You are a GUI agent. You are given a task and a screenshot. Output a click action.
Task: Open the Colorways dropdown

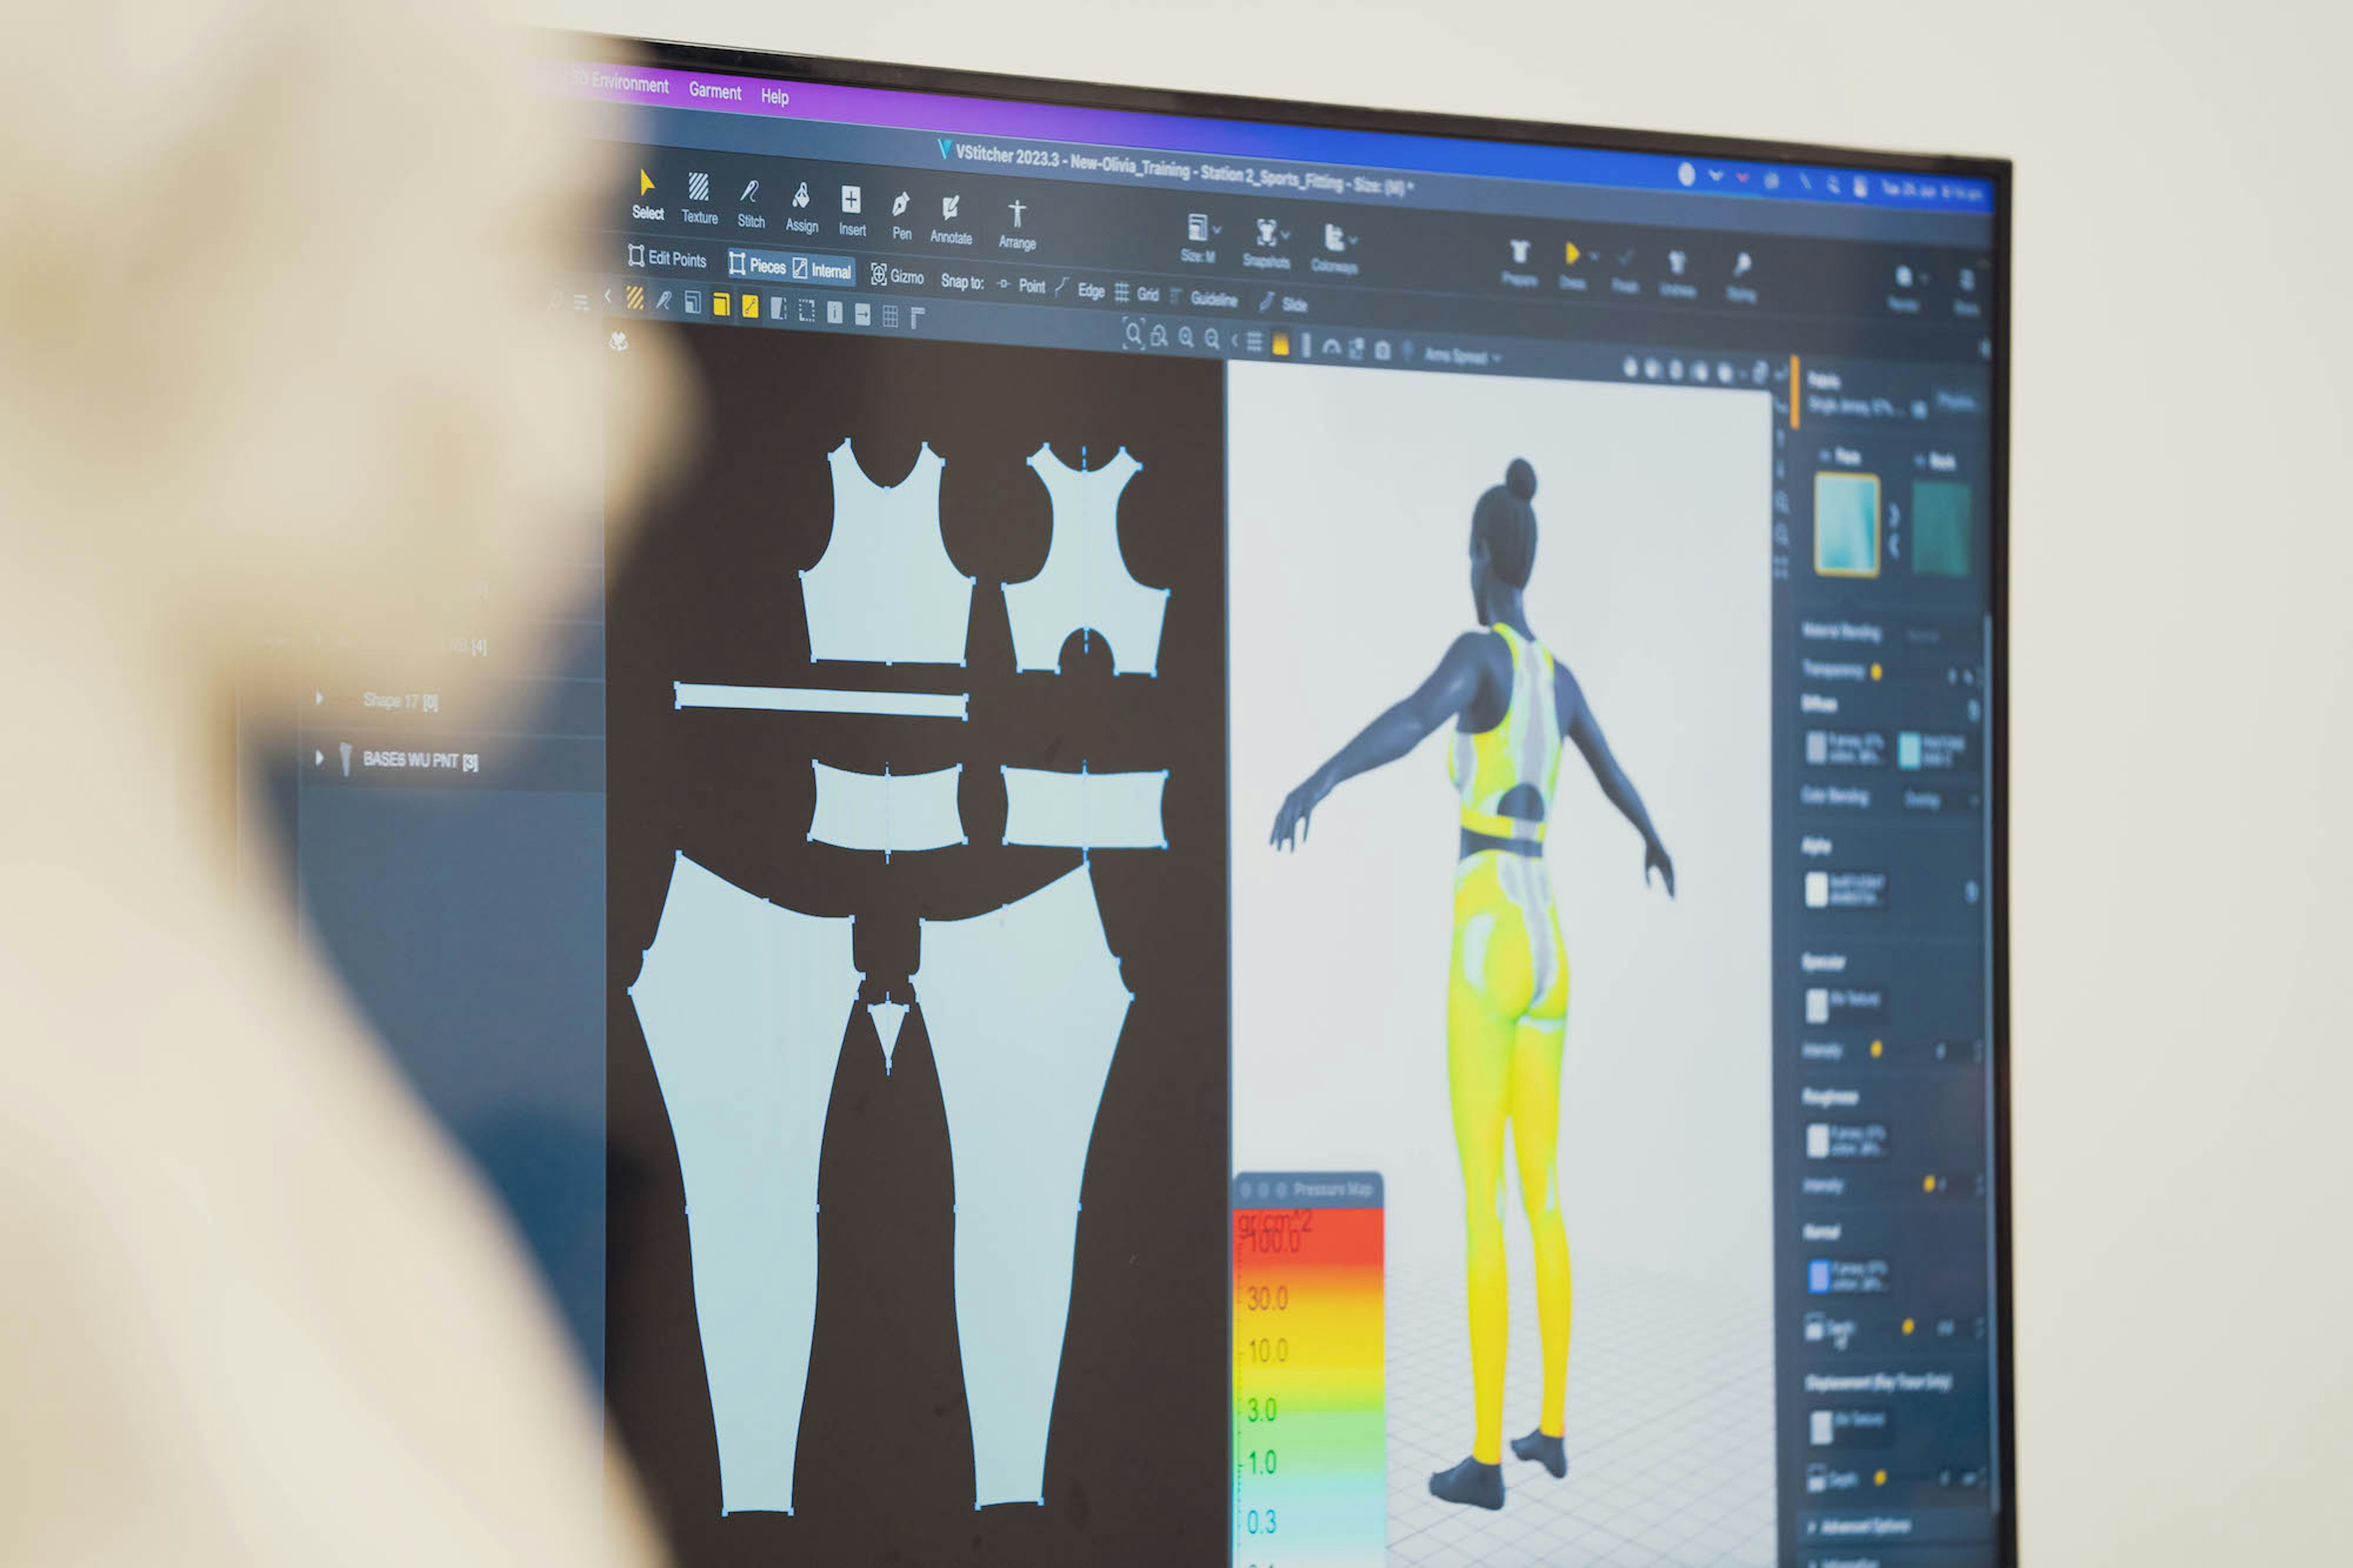tap(1335, 249)
